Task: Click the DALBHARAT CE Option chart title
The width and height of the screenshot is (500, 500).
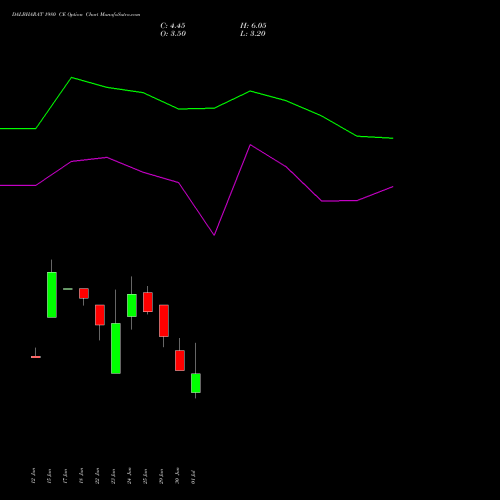Action: pyautogui.click(x=76, y=15)
